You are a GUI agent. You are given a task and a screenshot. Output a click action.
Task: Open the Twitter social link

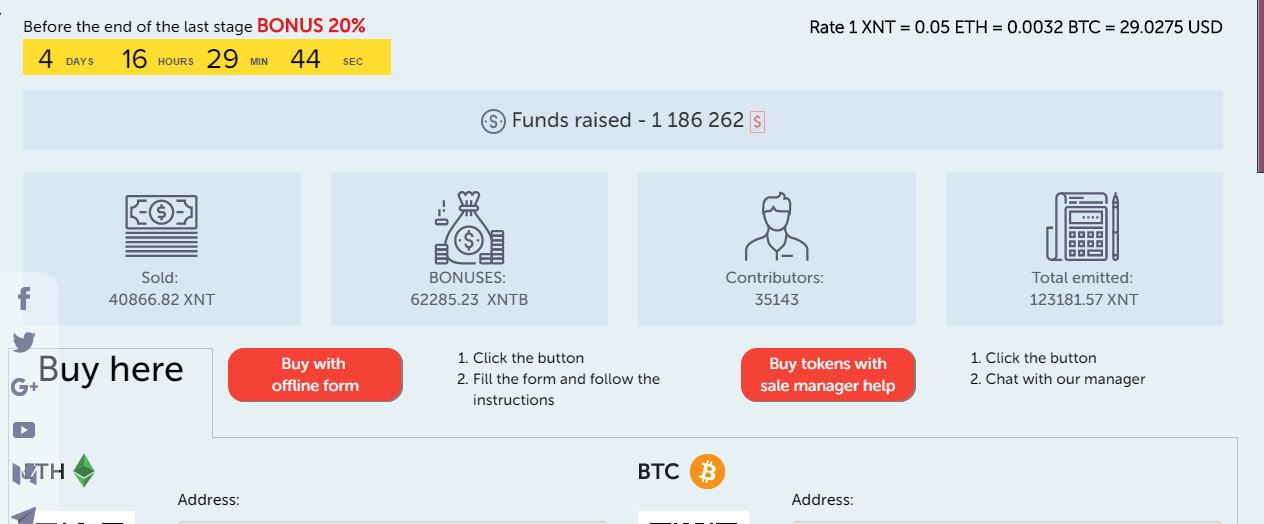tap(24, 342)
